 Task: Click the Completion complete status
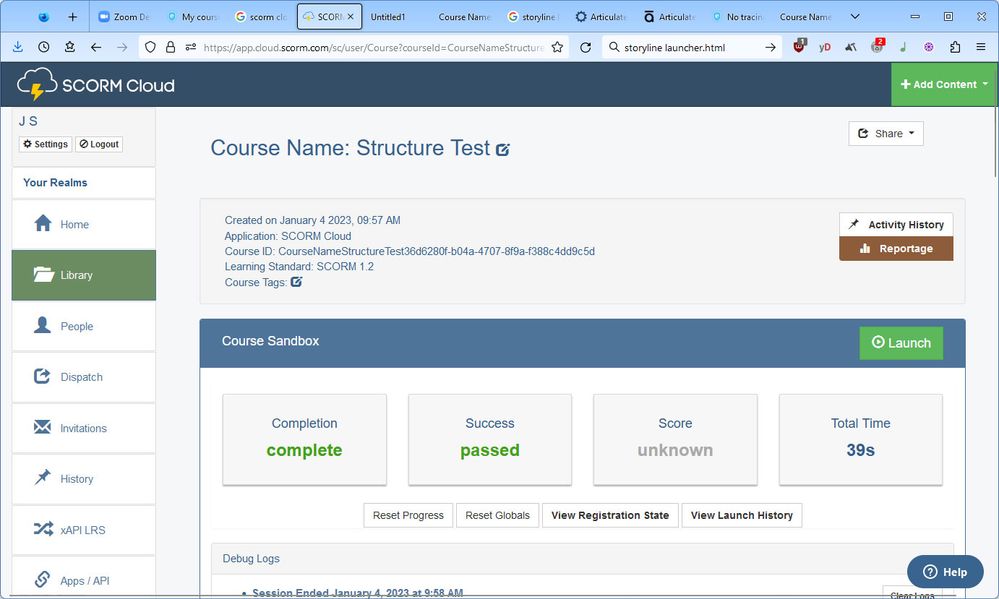tap(304, 450)
